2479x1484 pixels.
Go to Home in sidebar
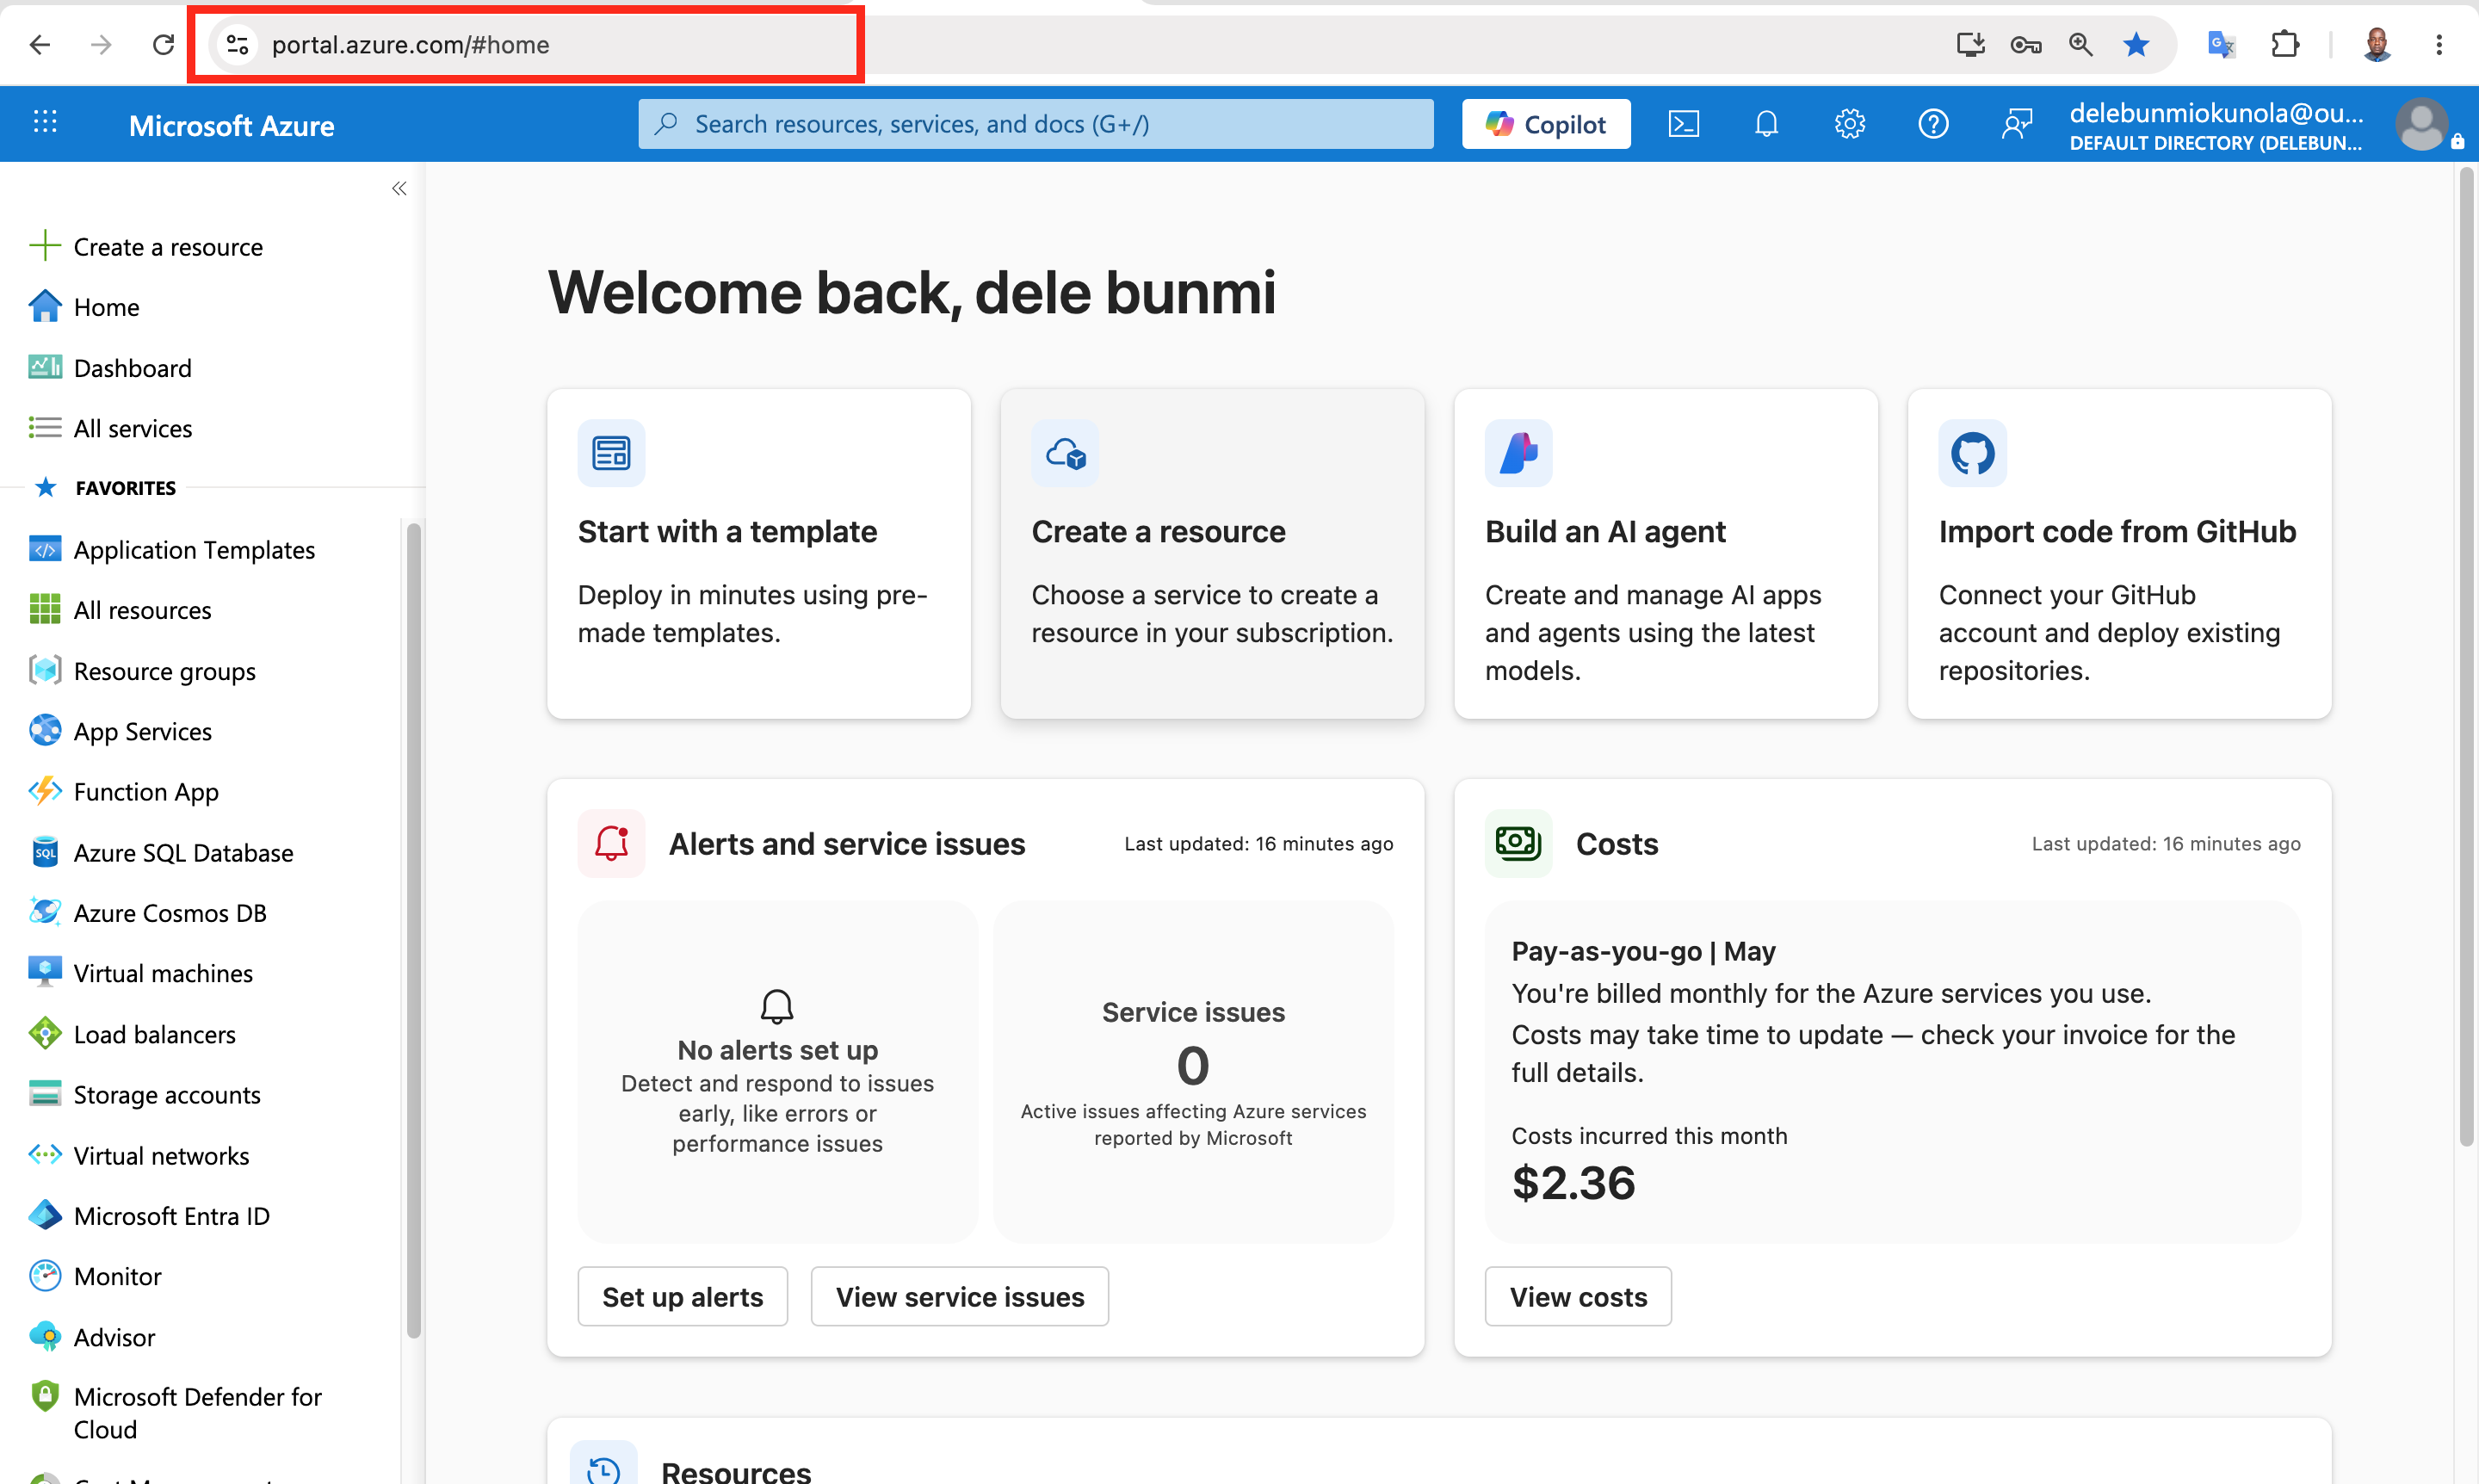pyautogui.click(x=84, y=307)
